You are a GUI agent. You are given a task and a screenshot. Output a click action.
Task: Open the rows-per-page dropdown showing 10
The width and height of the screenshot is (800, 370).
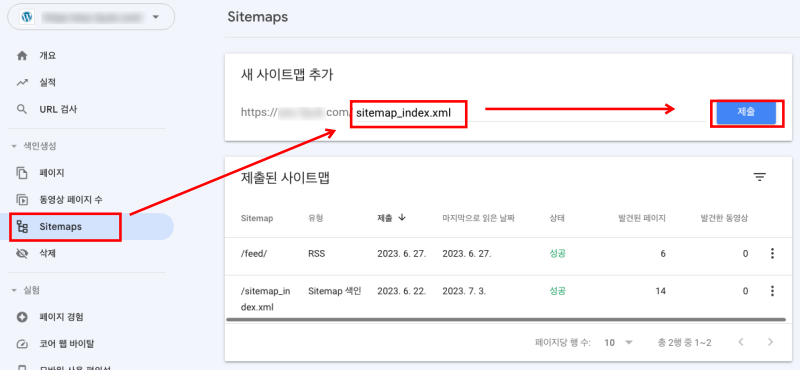click(618, 342)
